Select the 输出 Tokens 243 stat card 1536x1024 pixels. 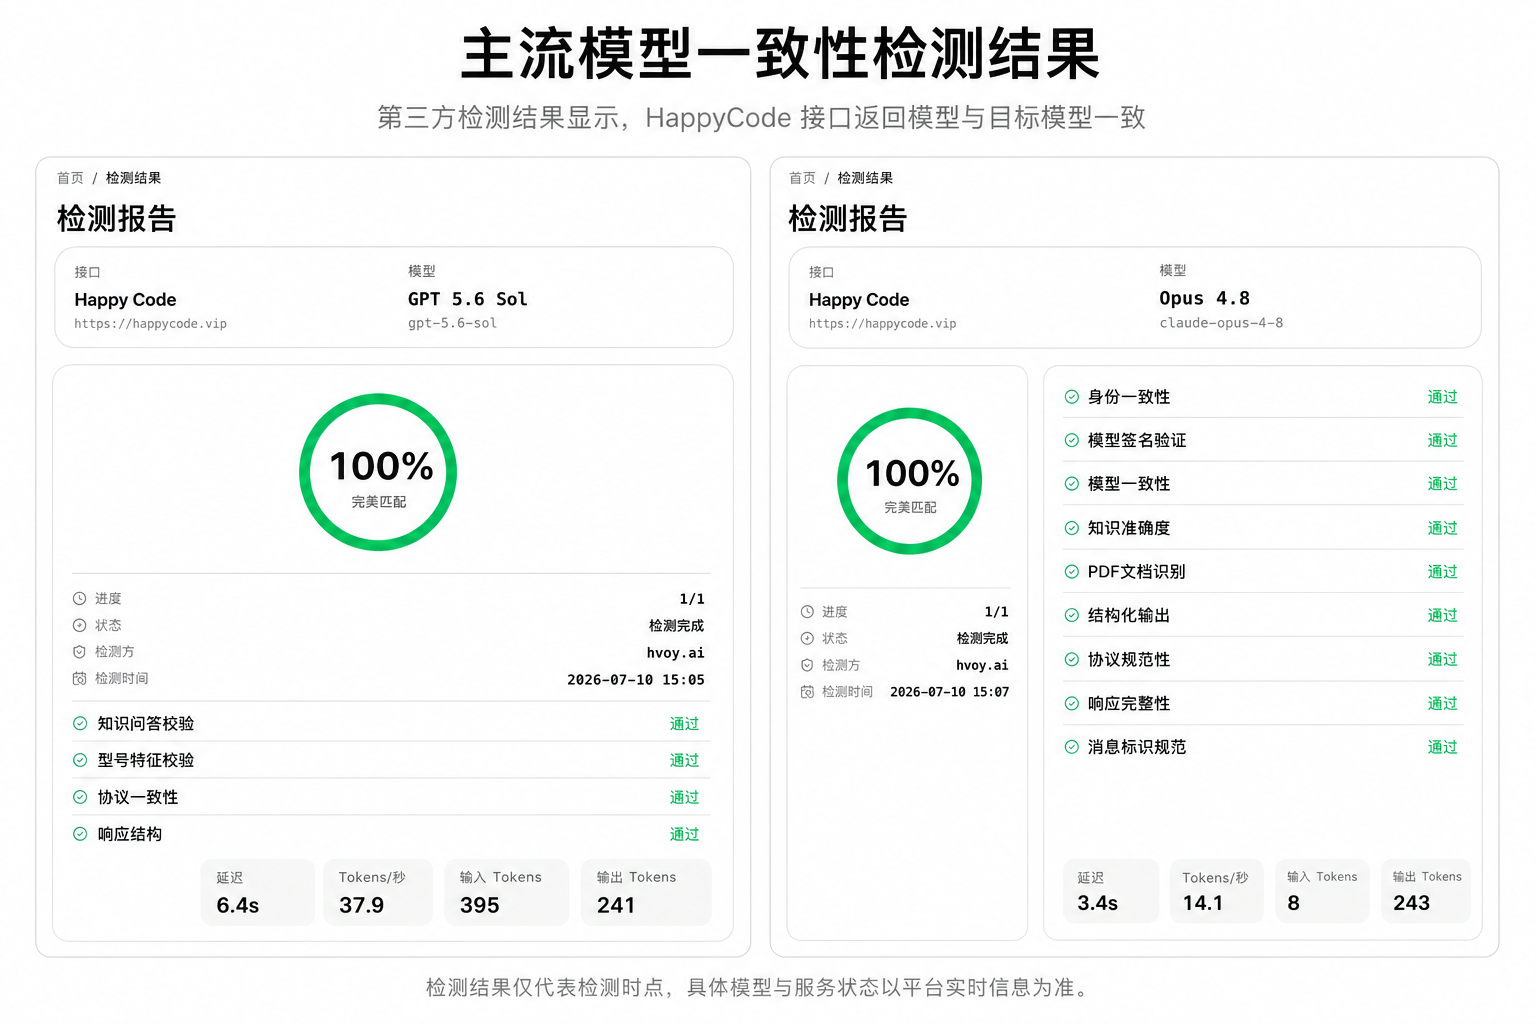pos(1426,891)
